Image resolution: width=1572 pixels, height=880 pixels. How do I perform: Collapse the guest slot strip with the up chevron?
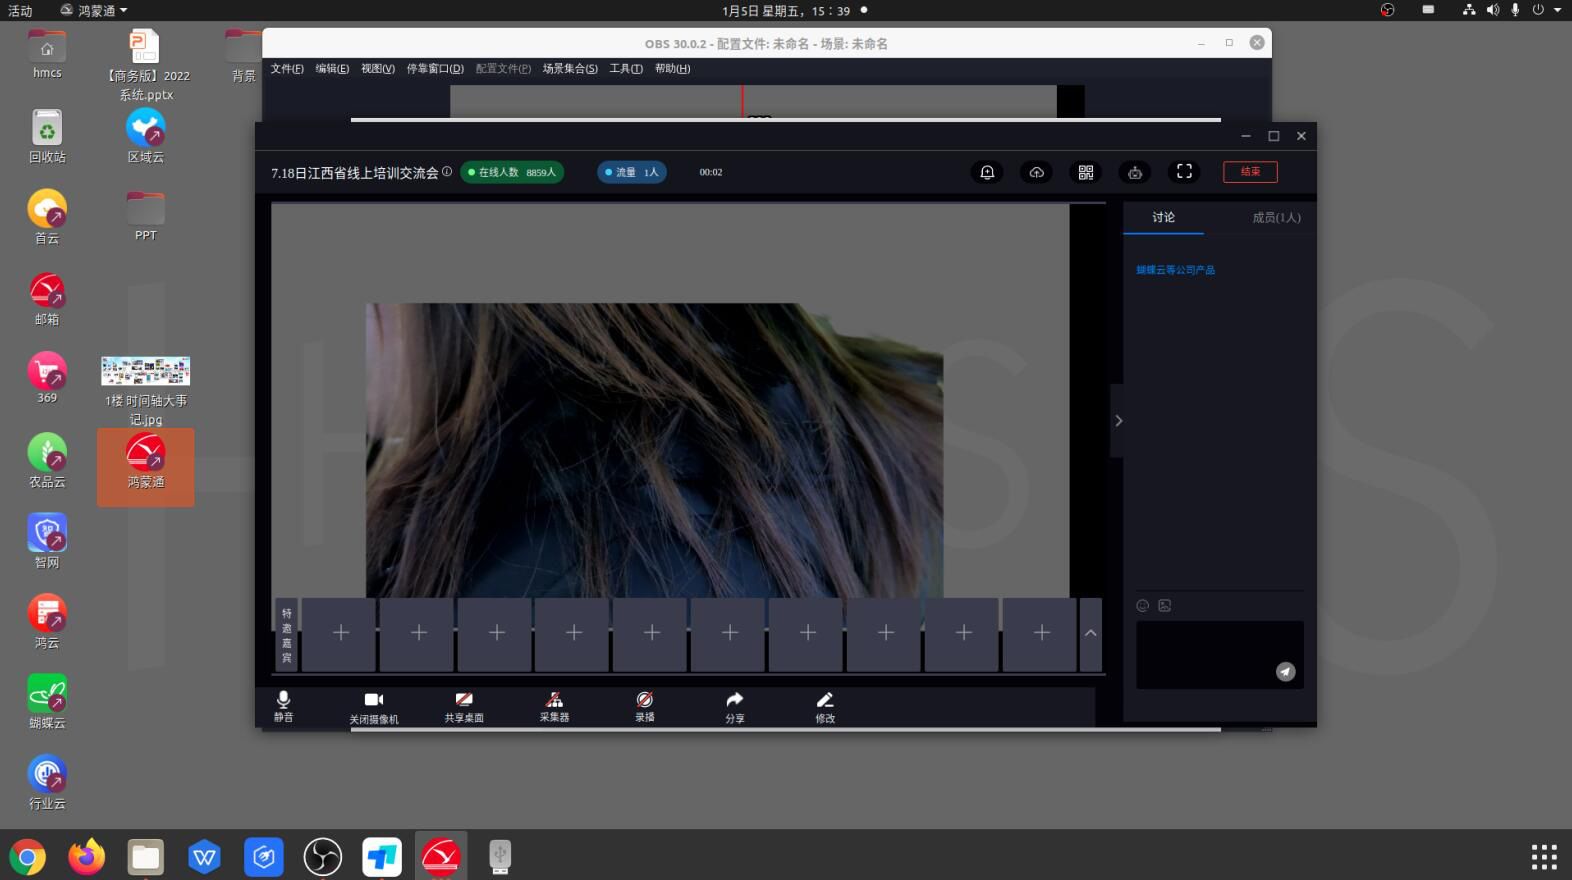coord(1090,633)
